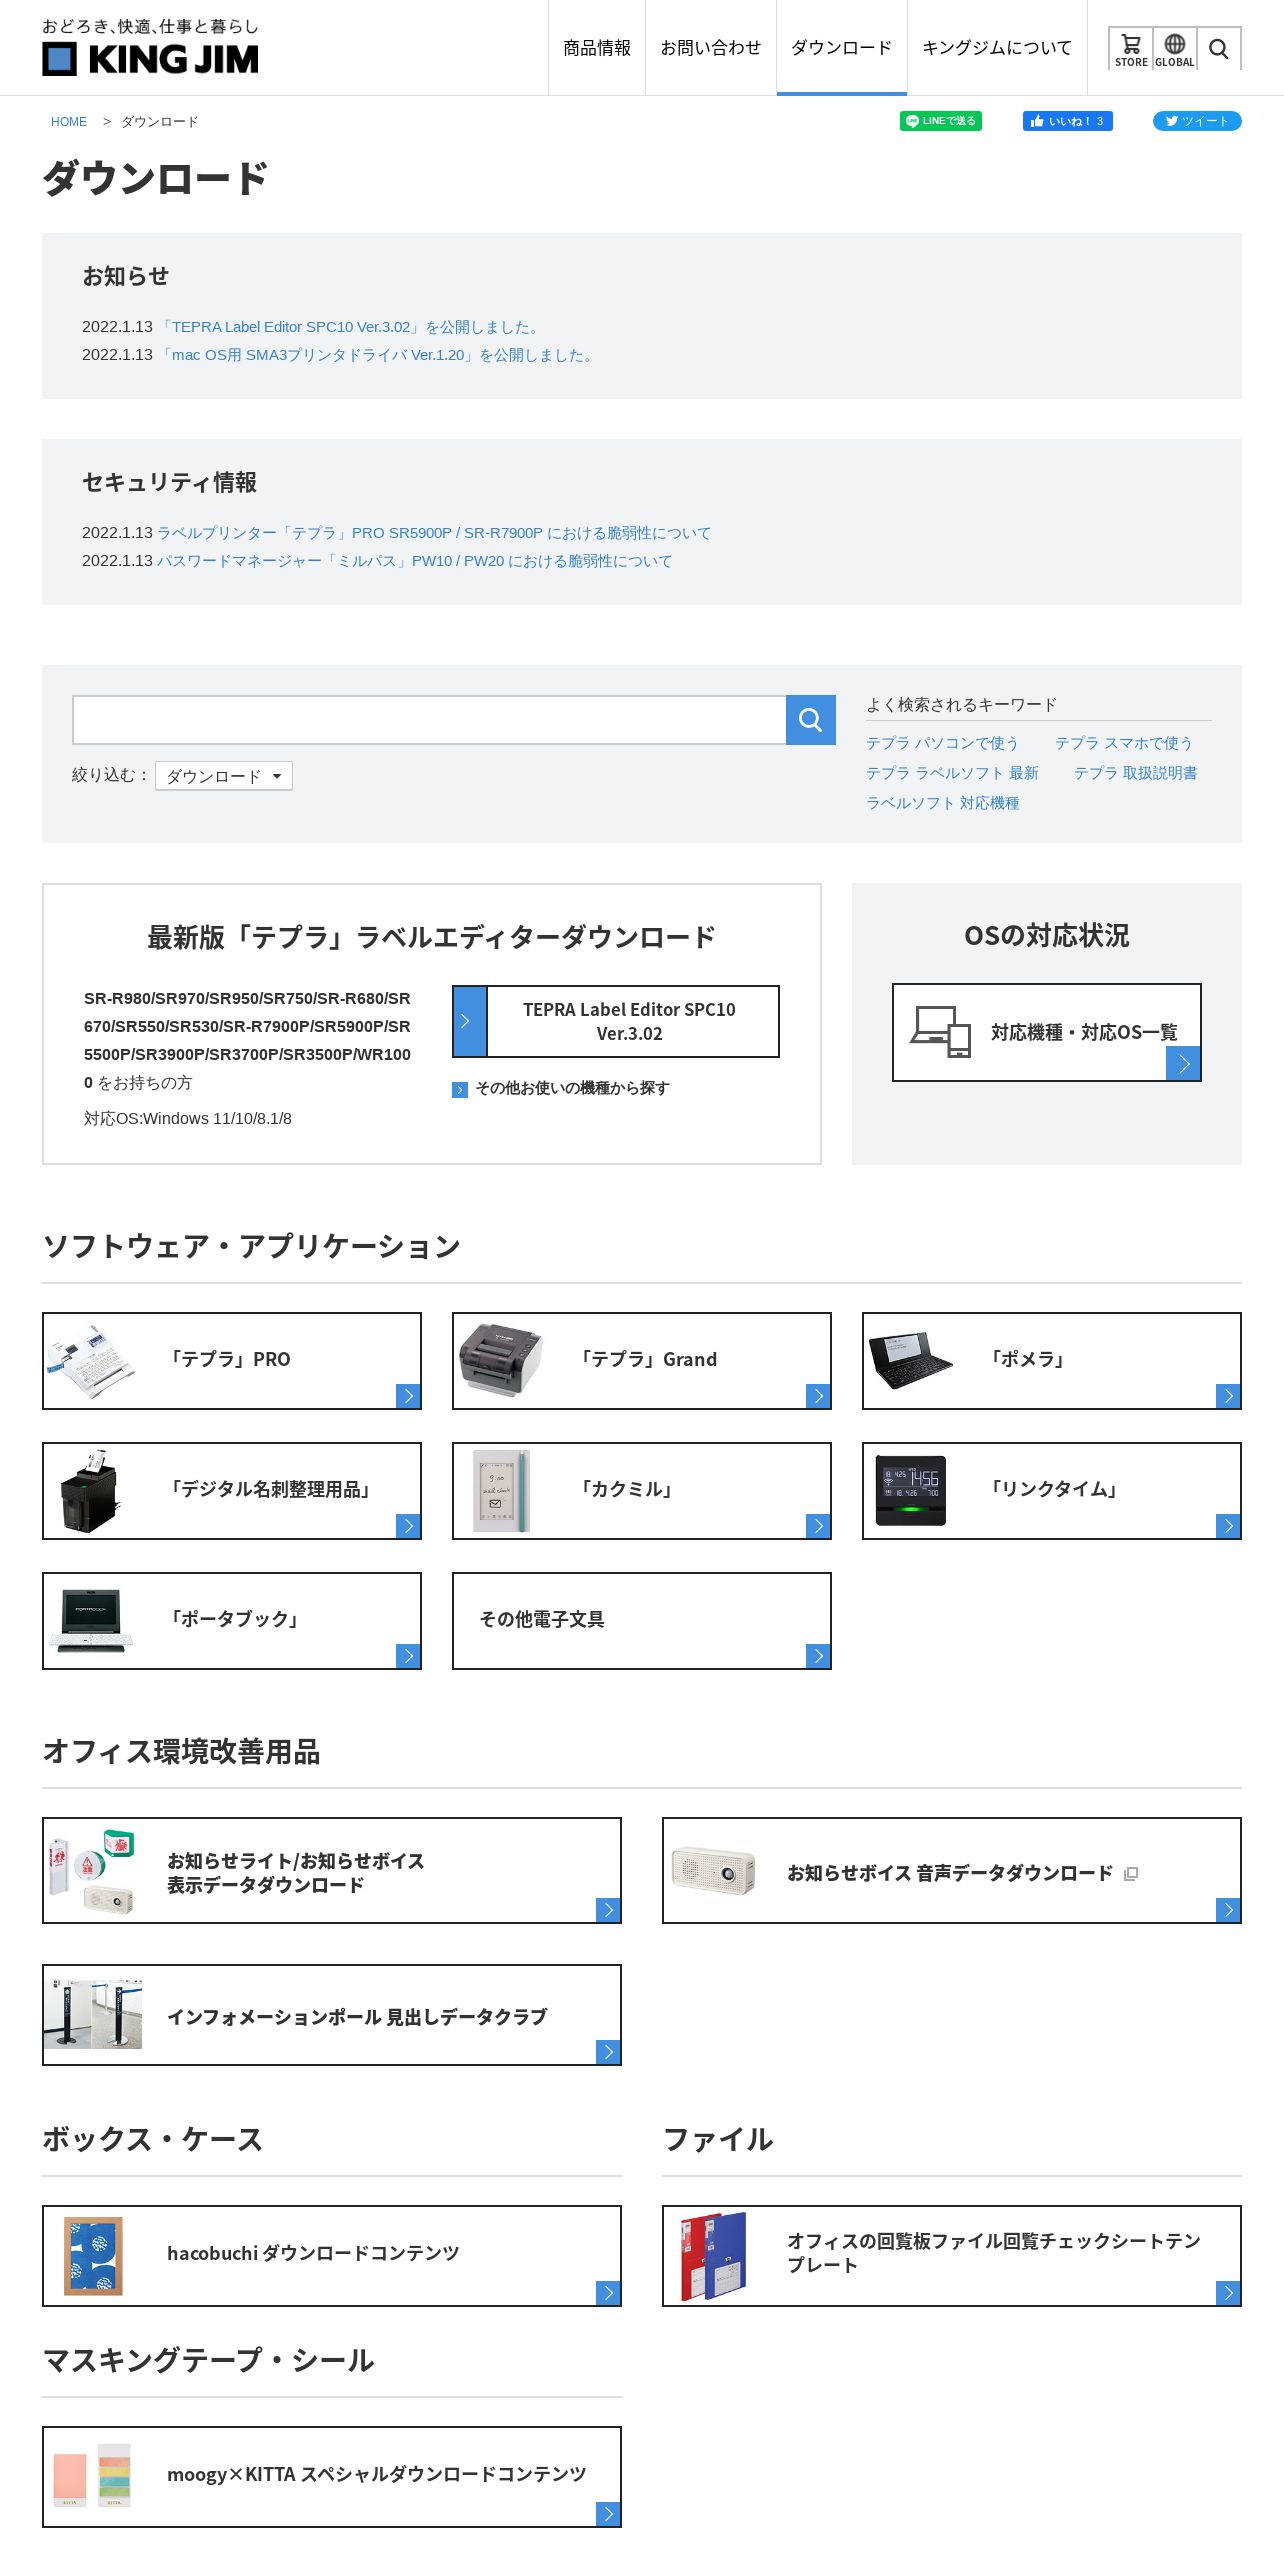
Task: Click the arrow icon on 「リンクタイム」 card
Action: click(1228, 1526)
